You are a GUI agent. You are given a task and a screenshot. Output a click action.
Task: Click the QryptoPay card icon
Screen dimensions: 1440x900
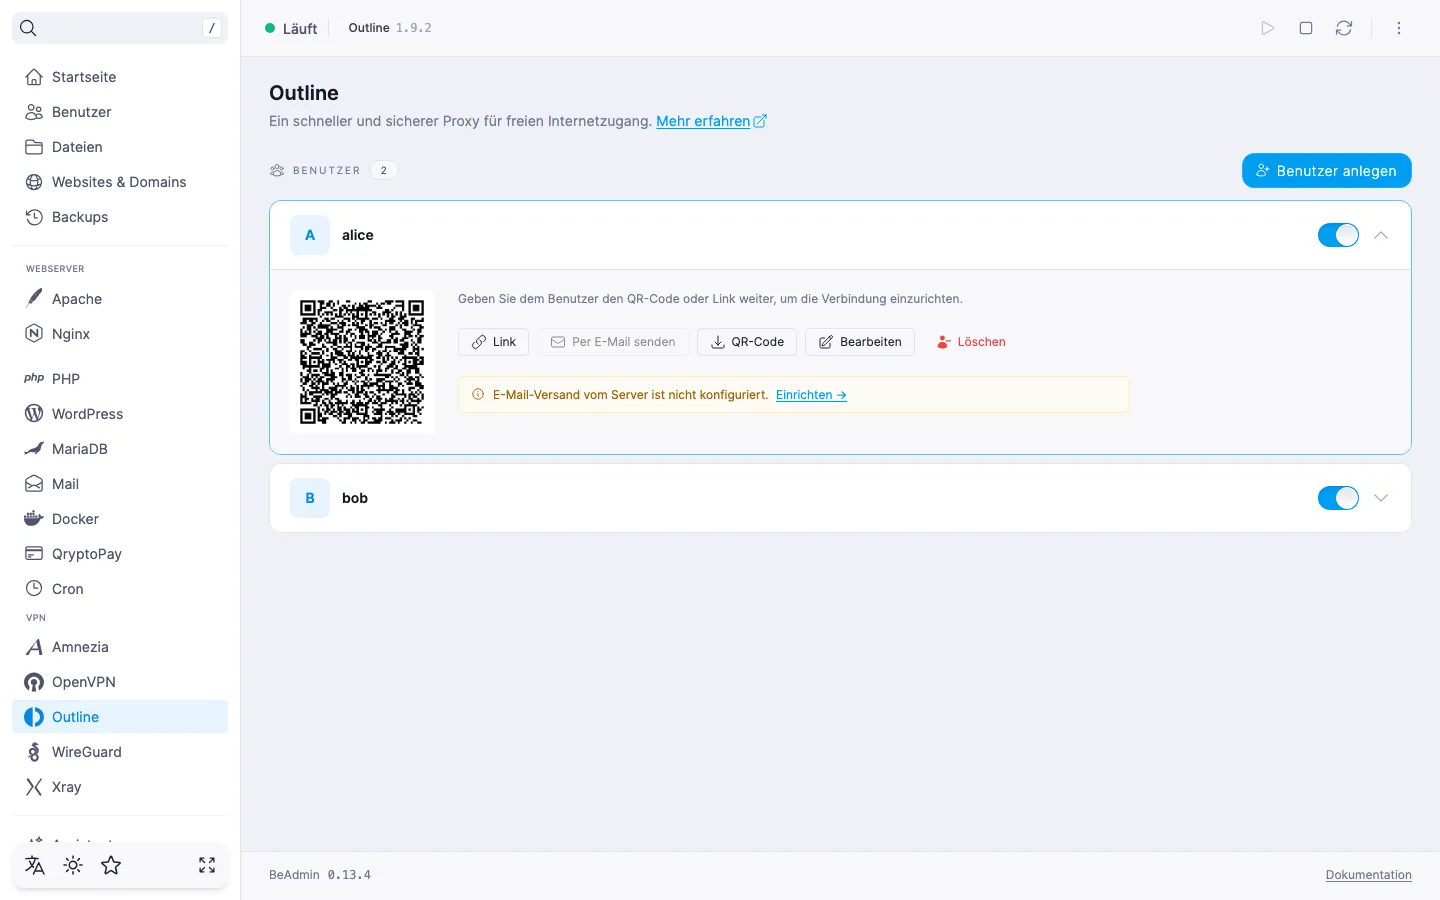click(x=34, y=554)
